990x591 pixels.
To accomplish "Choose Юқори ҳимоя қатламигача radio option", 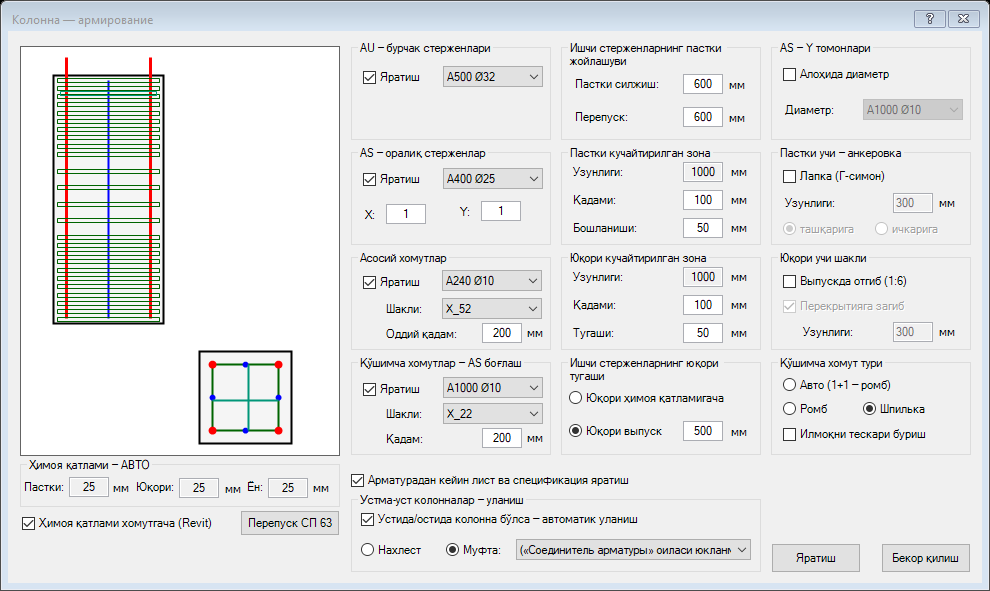I will click(x=575, y=398).
